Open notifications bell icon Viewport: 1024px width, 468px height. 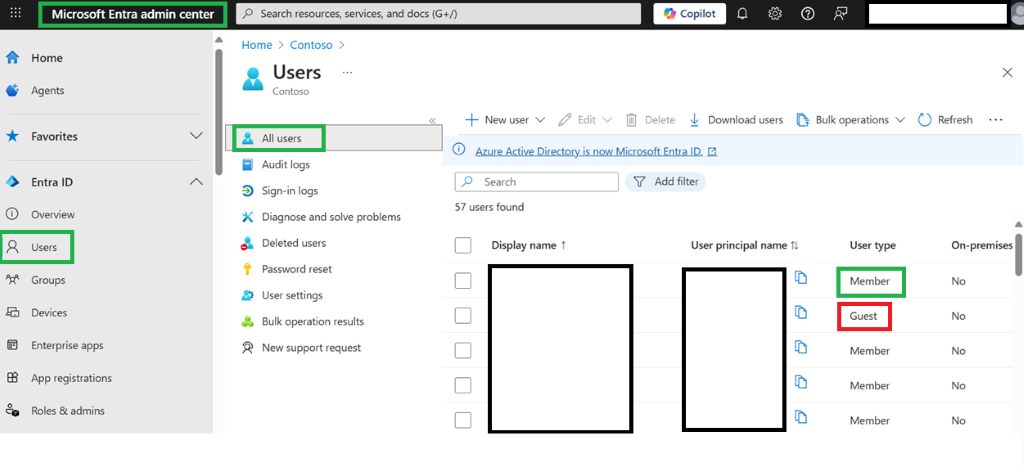pos(742,14)
